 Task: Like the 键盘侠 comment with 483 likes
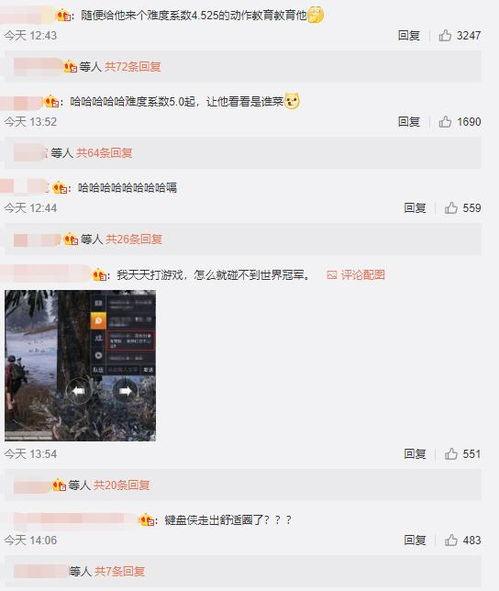(451, 540)
